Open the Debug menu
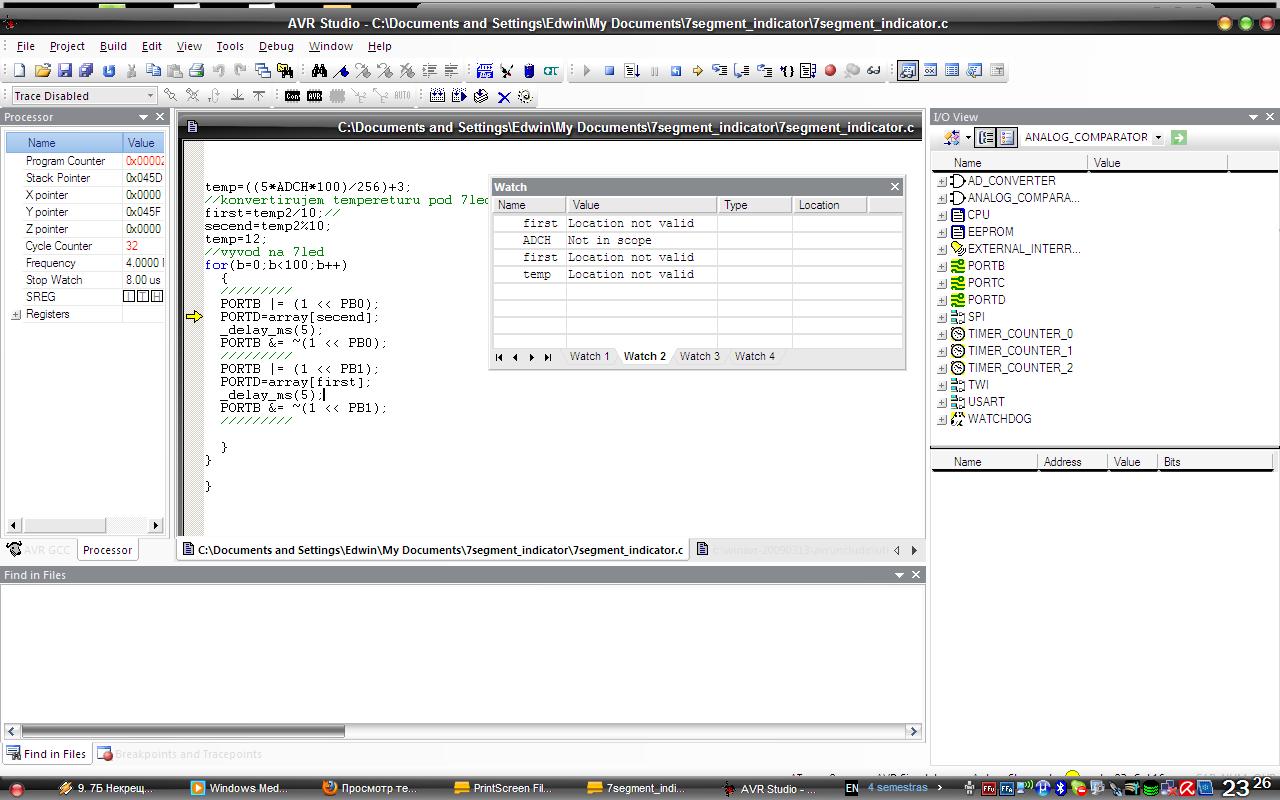The height and width of the screenshot is (800, 1280). point(276,46)
